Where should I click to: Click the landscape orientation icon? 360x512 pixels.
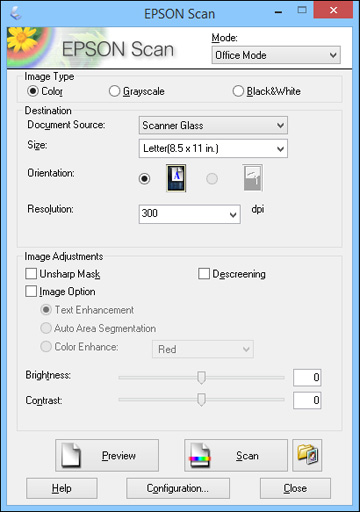tap(253, 178)
